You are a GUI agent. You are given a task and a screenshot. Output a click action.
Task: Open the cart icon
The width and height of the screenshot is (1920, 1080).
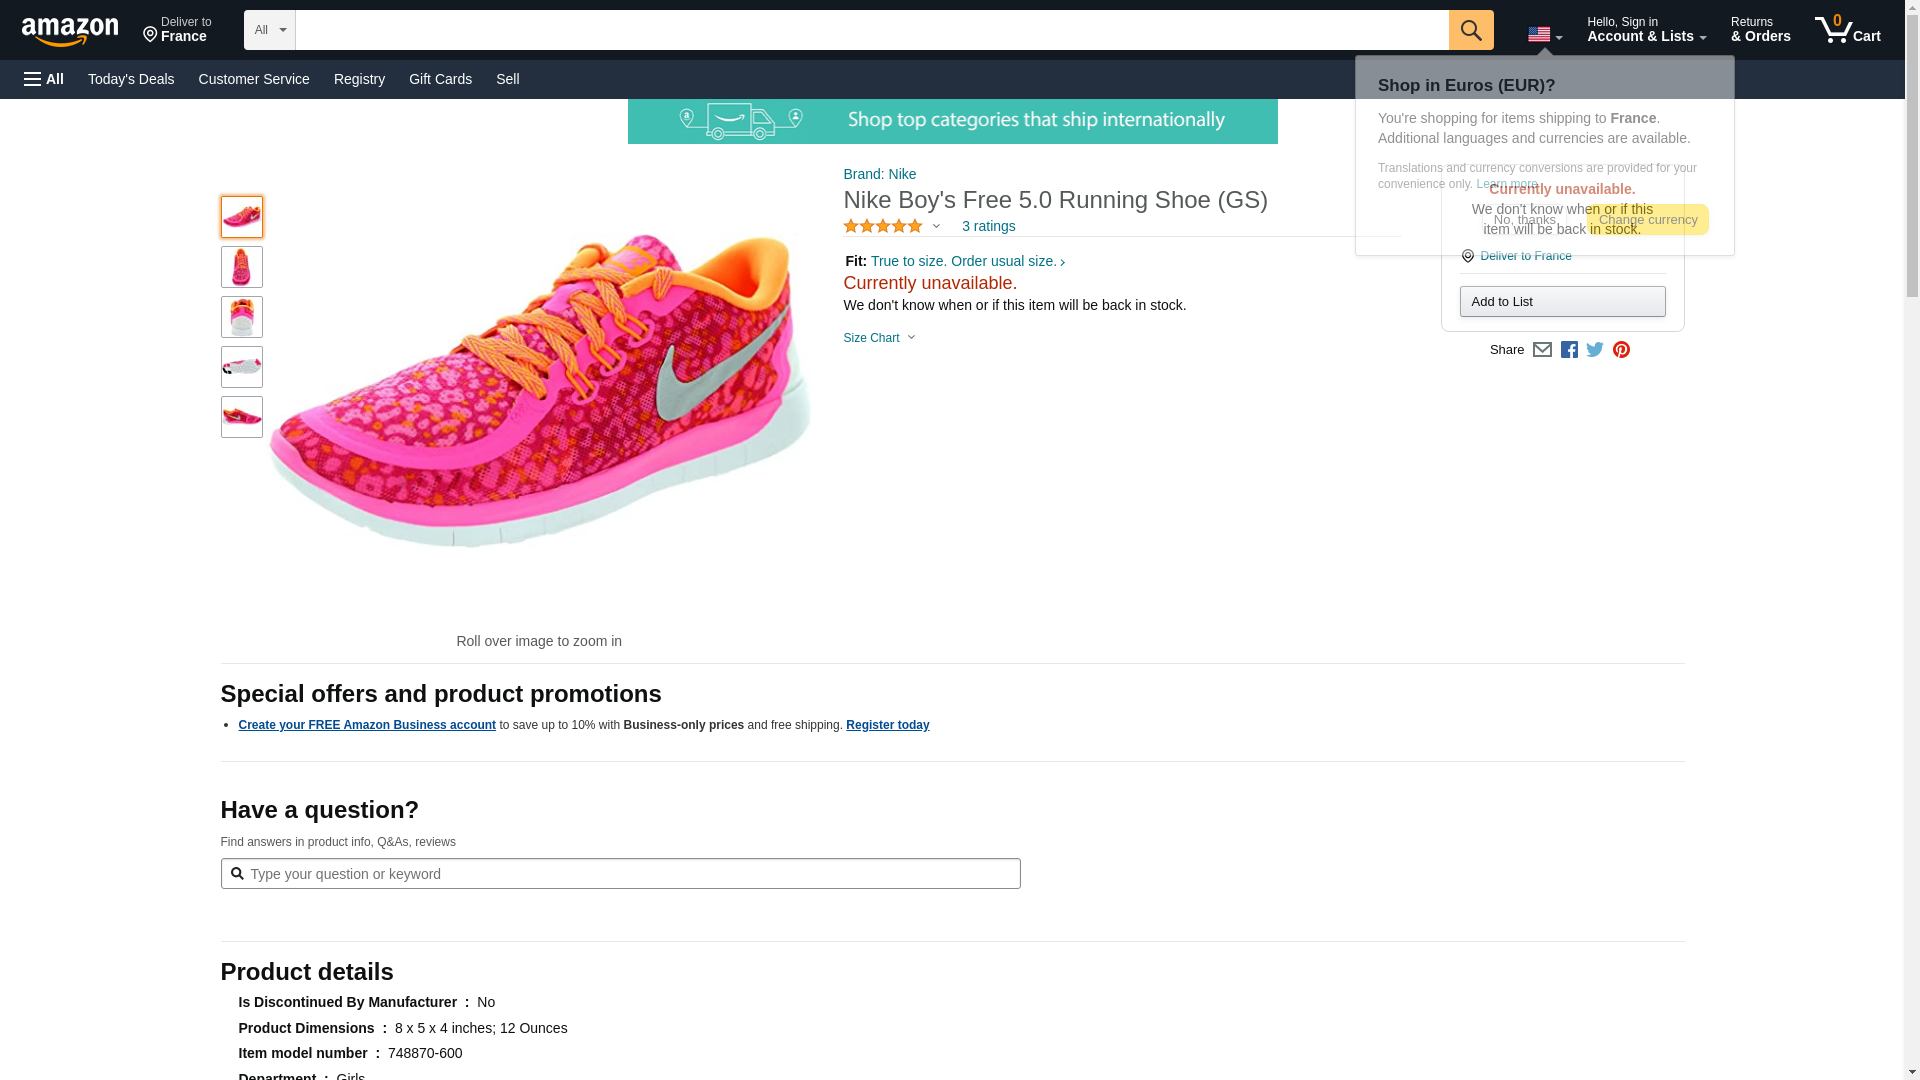pos(1847,30)
